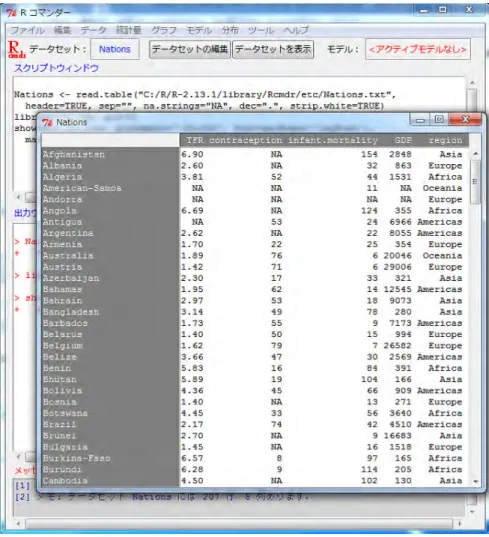489x537 pixels.
Task: Click the アクティブモデルなし model button
Action: pos(417,49)
